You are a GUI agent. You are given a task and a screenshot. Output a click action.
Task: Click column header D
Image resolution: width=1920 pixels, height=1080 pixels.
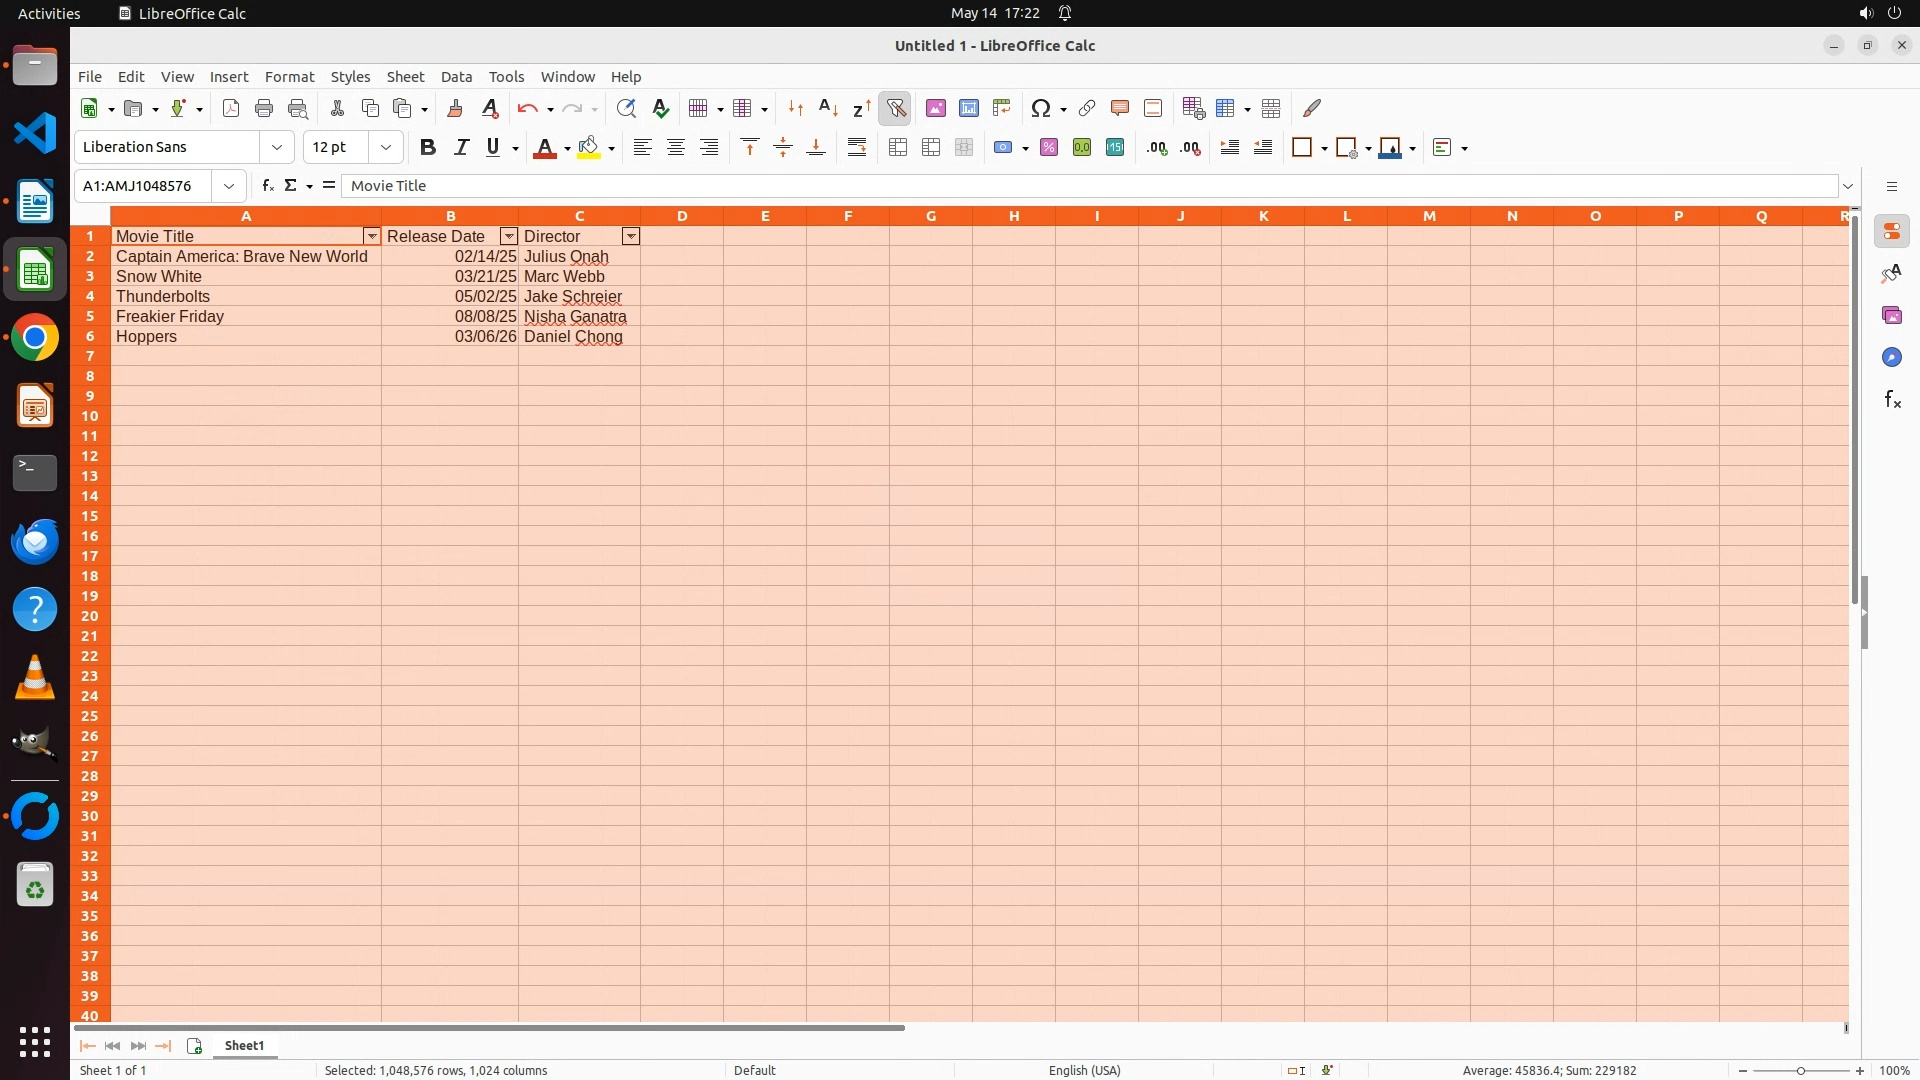(x=682, y=216)
